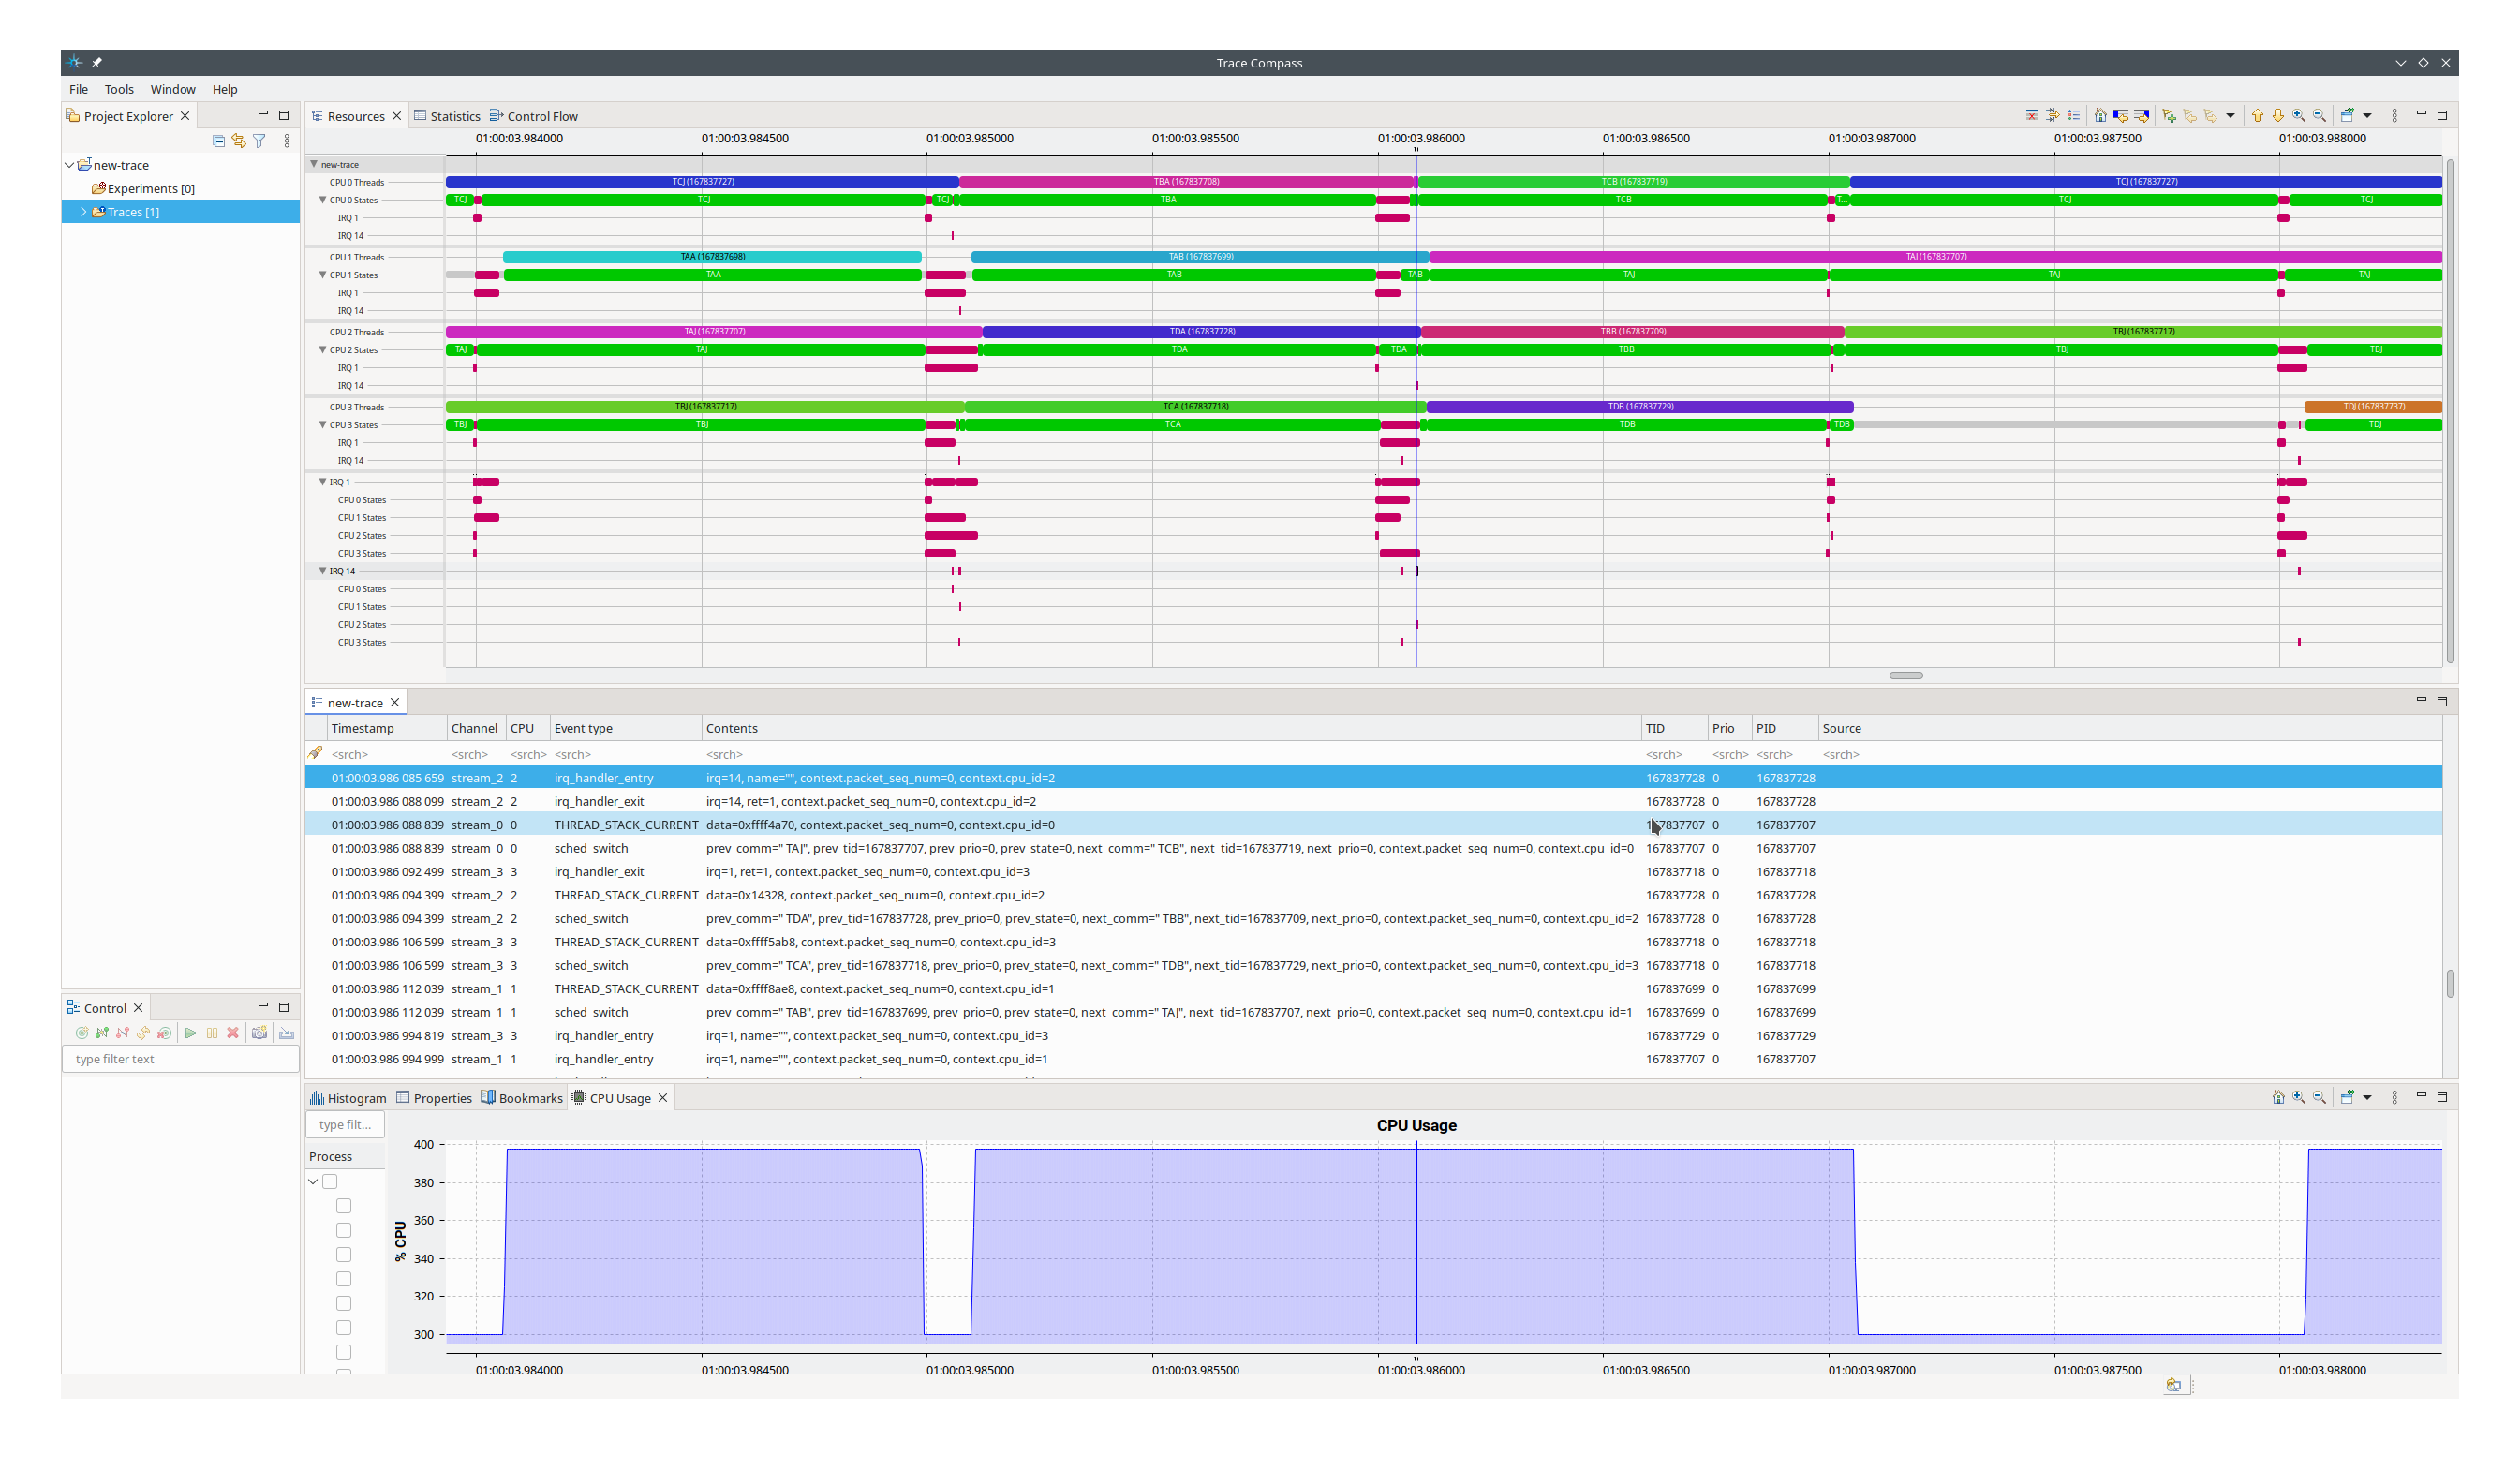2520x1471 pixels.
Task: Select the previous state change arrow icon
Action: pos(2120,116)
